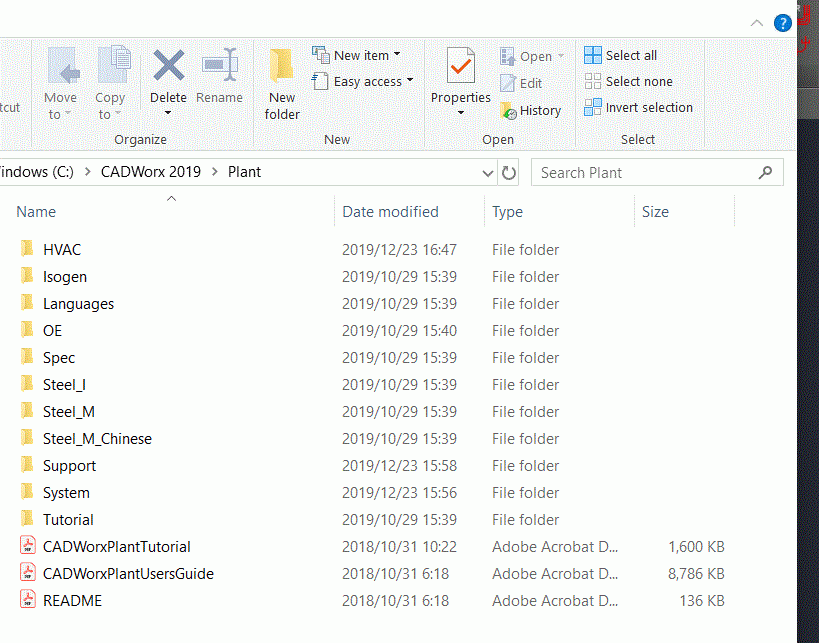The image size is (819, 643).
Task: Select the README file name
Action: pyautogui.click(x=72, y=601)
